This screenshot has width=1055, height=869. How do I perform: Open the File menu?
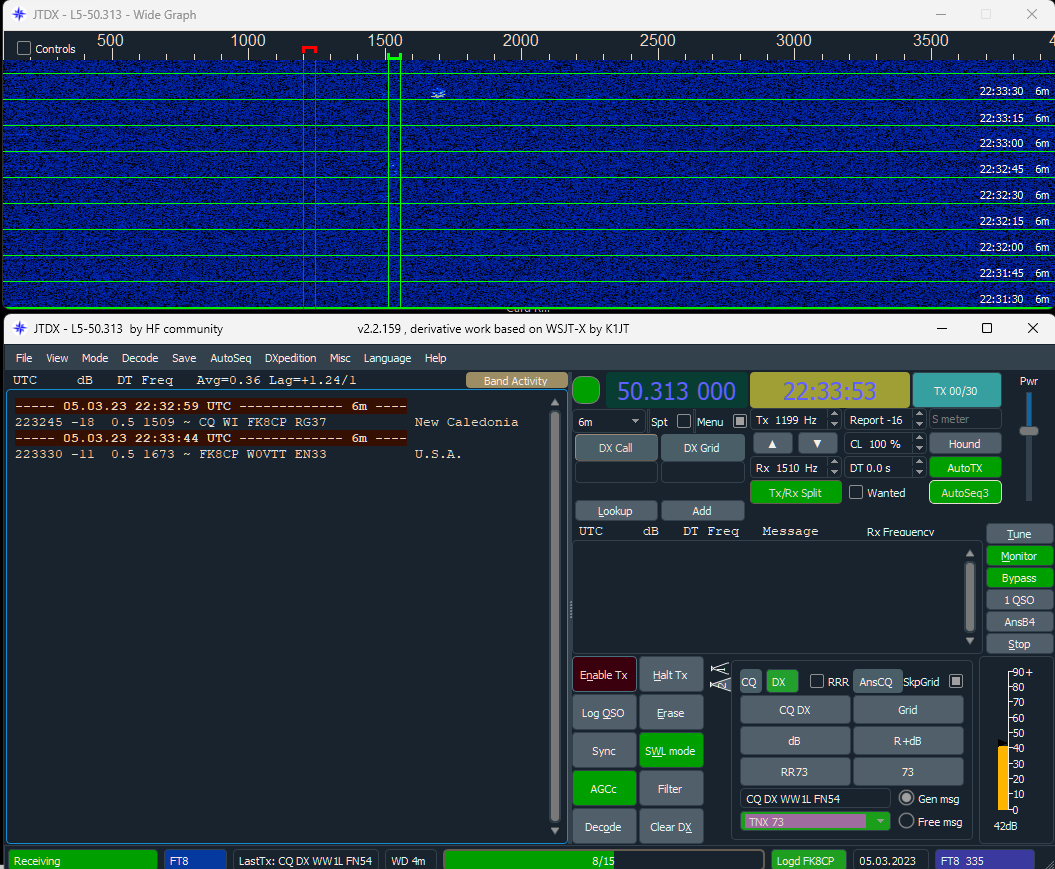coord(24,358)
